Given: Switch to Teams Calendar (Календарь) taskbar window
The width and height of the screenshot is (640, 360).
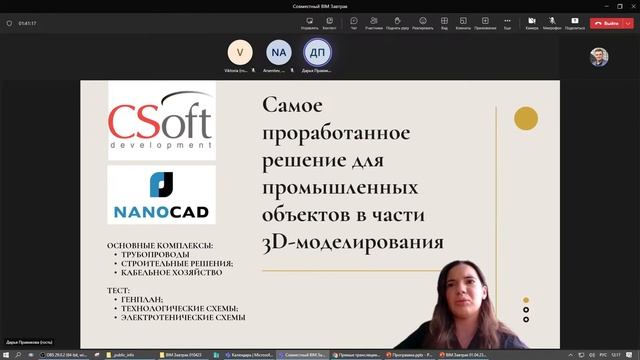Looking at the screenshot, I should pyautogui.click(x=249, y=355).
